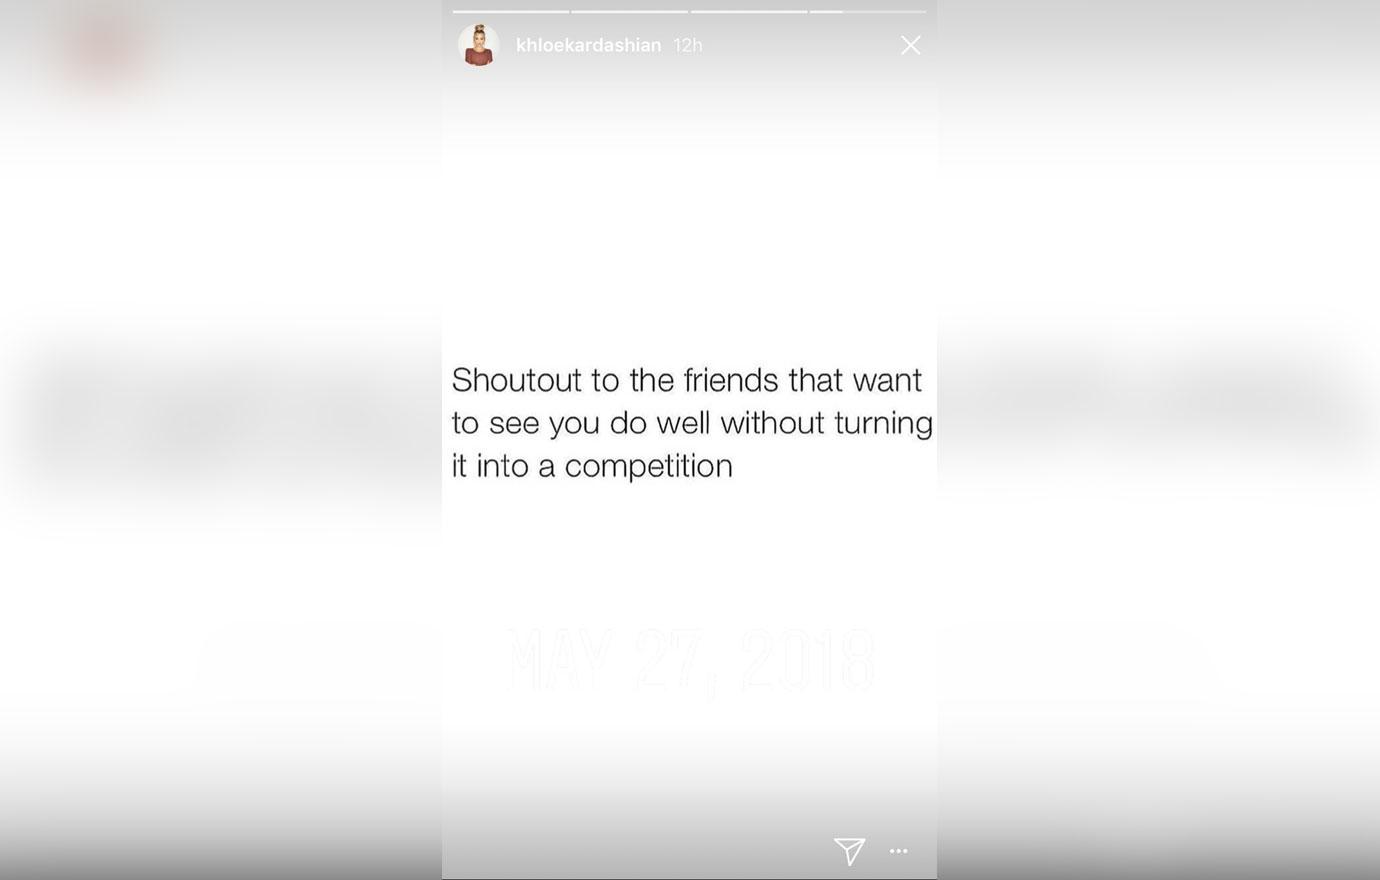1380x880 pixels.
Task: Click the 12h timestamp label
Action: [x=688, y=45]
